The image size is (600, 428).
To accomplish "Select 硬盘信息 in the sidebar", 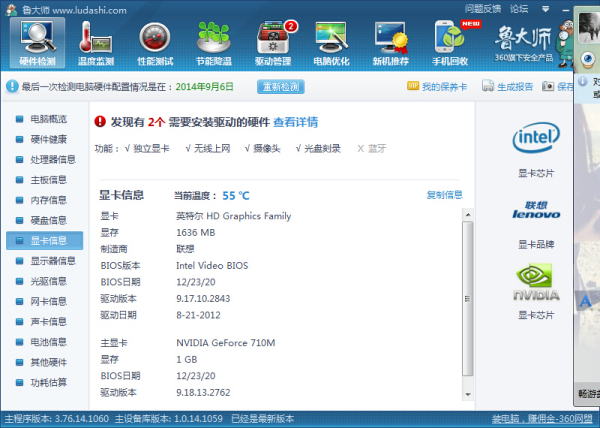I will (x=44, y=220).
